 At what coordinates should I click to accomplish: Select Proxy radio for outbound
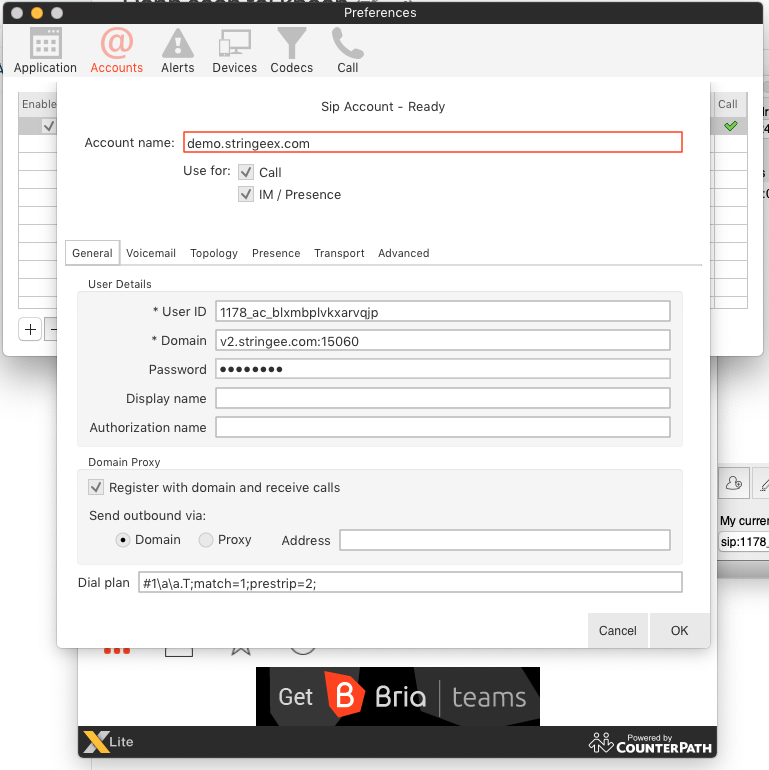pyautogui.click(x=206, y=540)
